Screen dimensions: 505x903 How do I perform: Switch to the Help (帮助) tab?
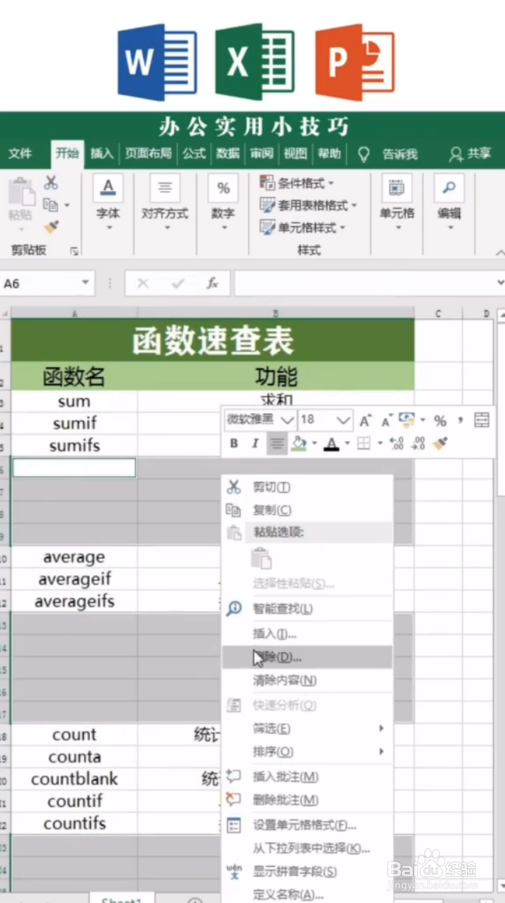click(x=329, y=154)
